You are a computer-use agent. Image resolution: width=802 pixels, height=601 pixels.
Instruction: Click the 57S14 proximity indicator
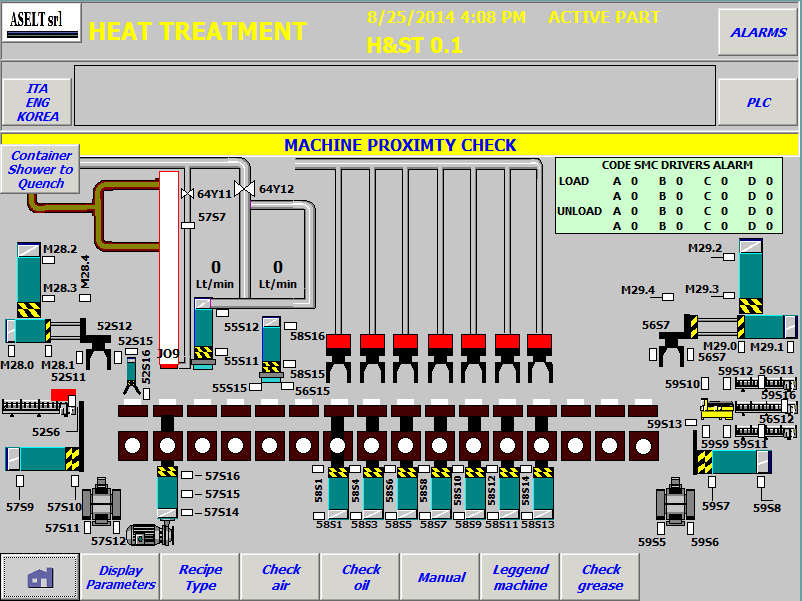(187, 512)
